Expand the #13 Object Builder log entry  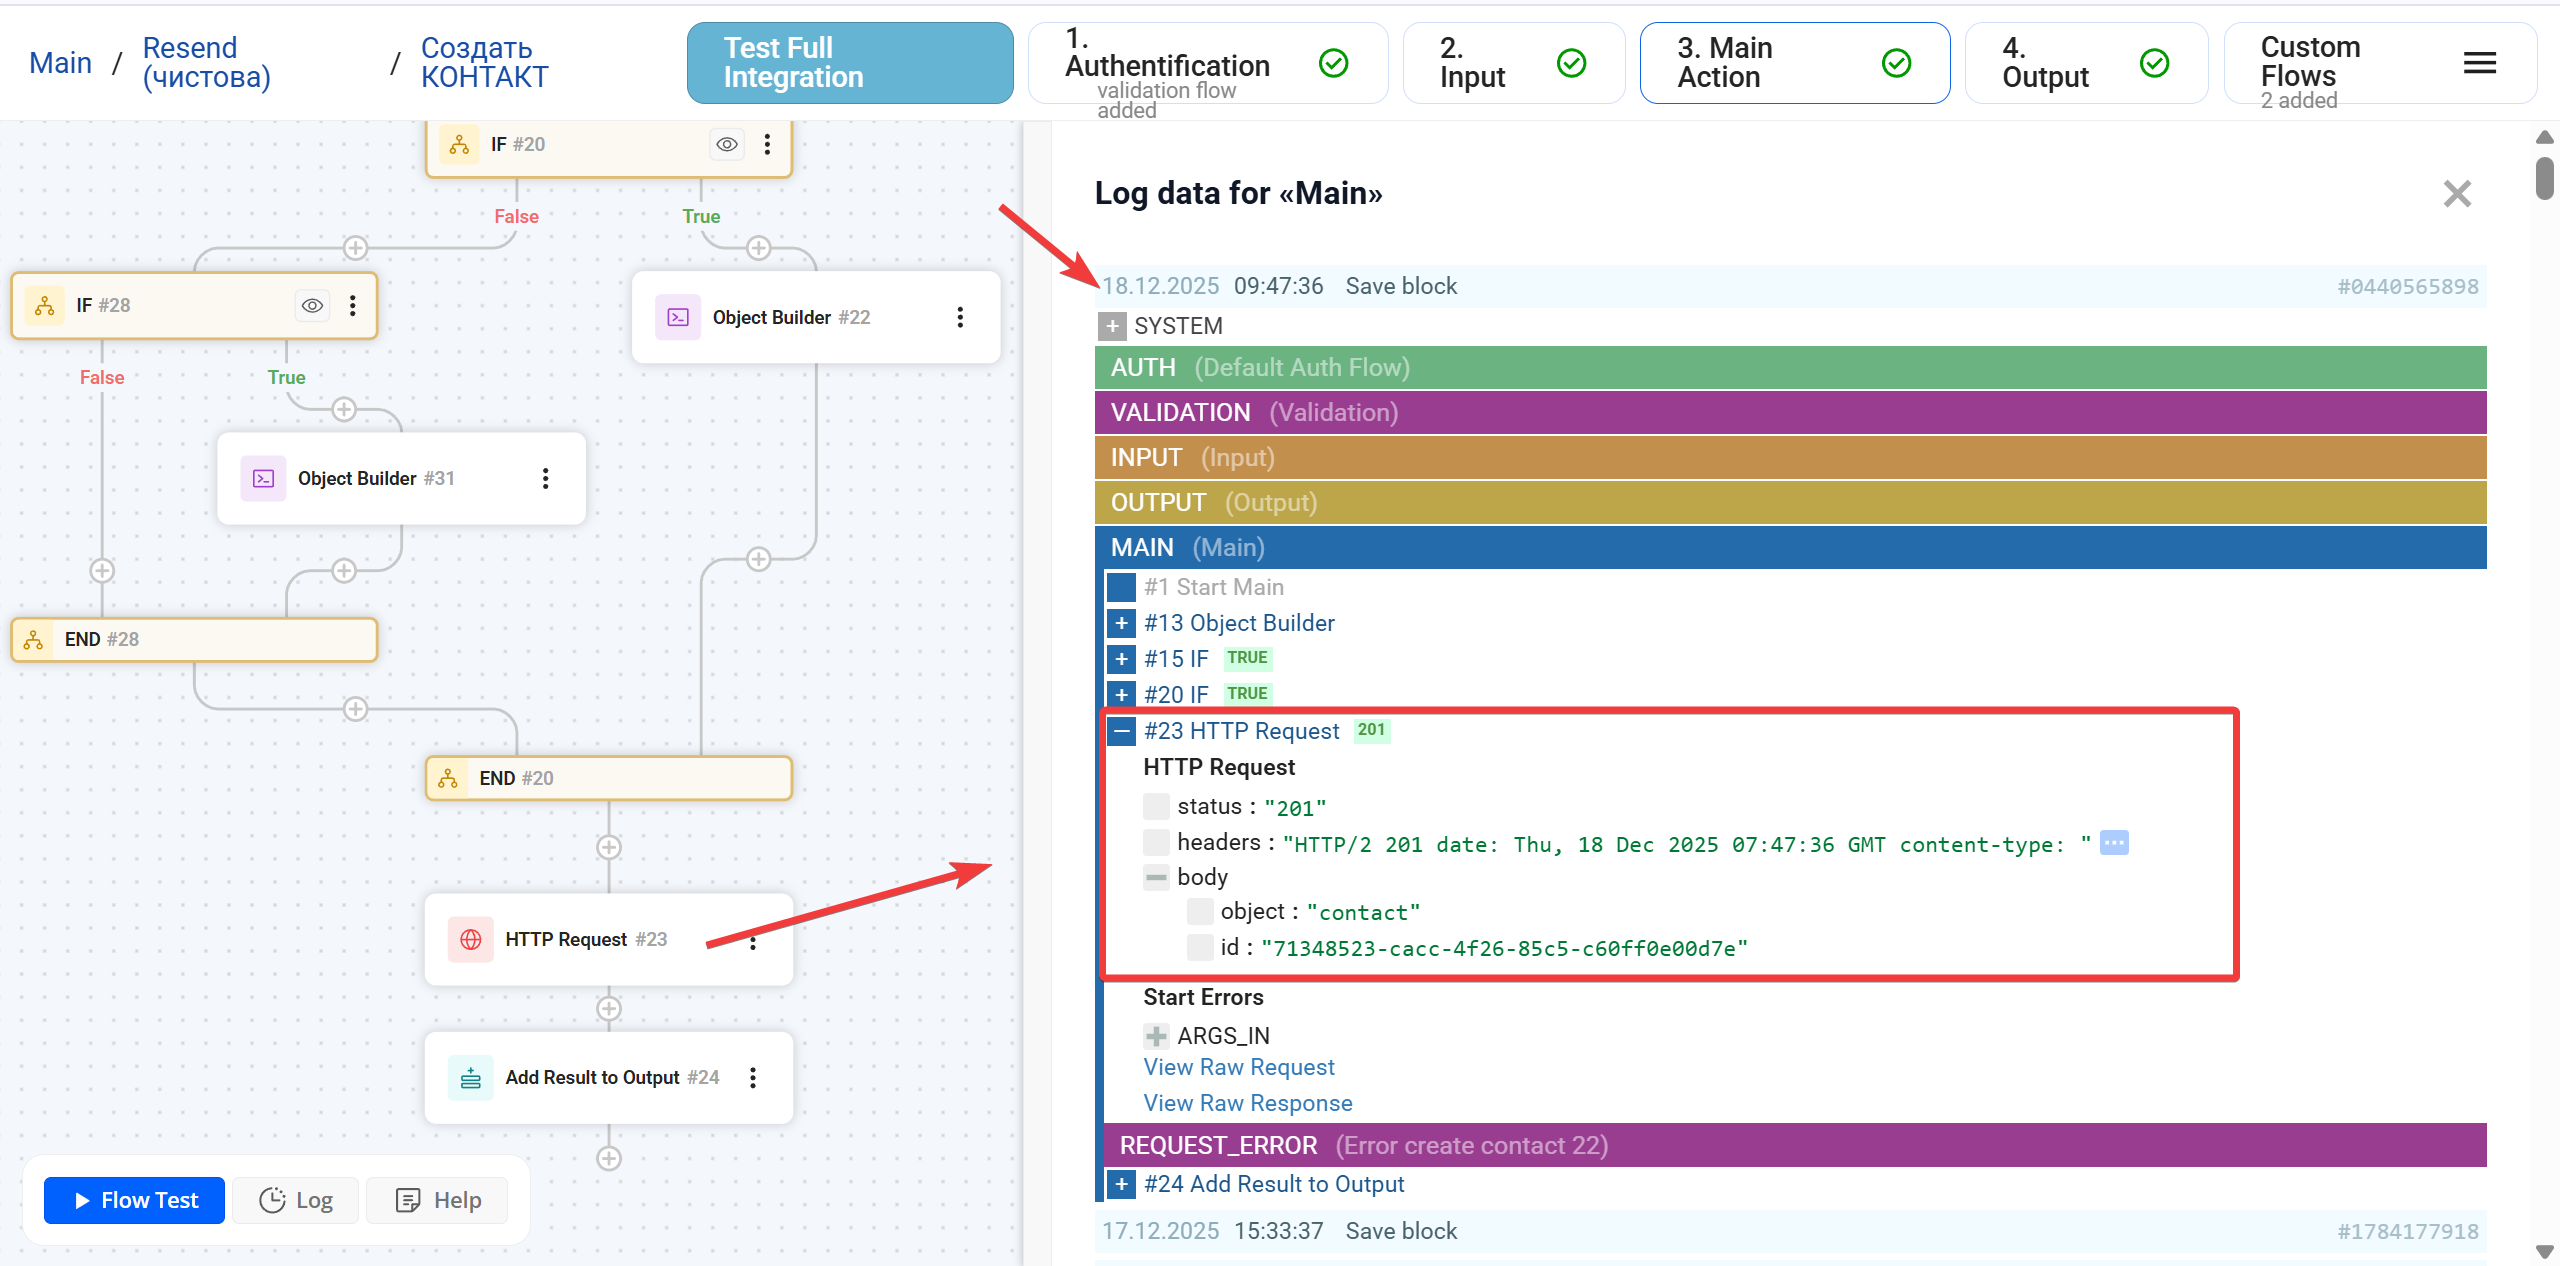pos(1121,623)
